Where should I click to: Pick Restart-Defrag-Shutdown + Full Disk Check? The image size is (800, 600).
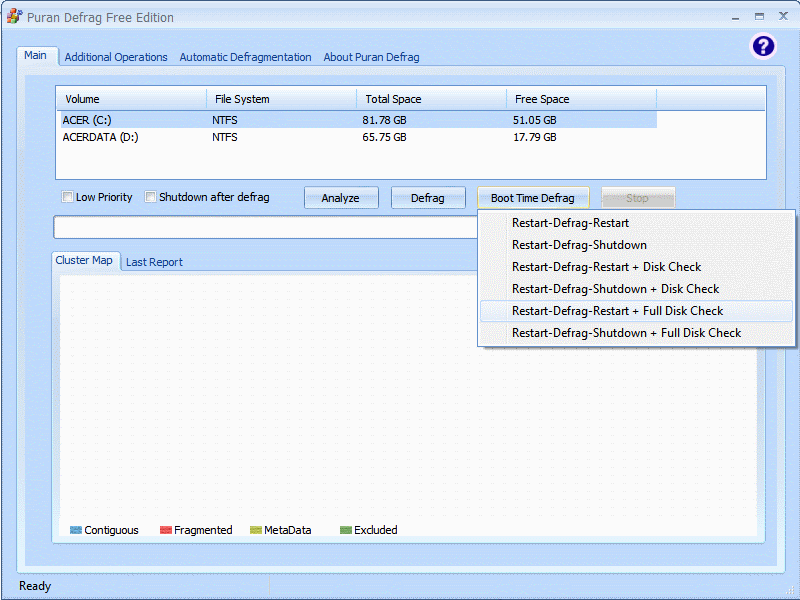coord(636,333)
